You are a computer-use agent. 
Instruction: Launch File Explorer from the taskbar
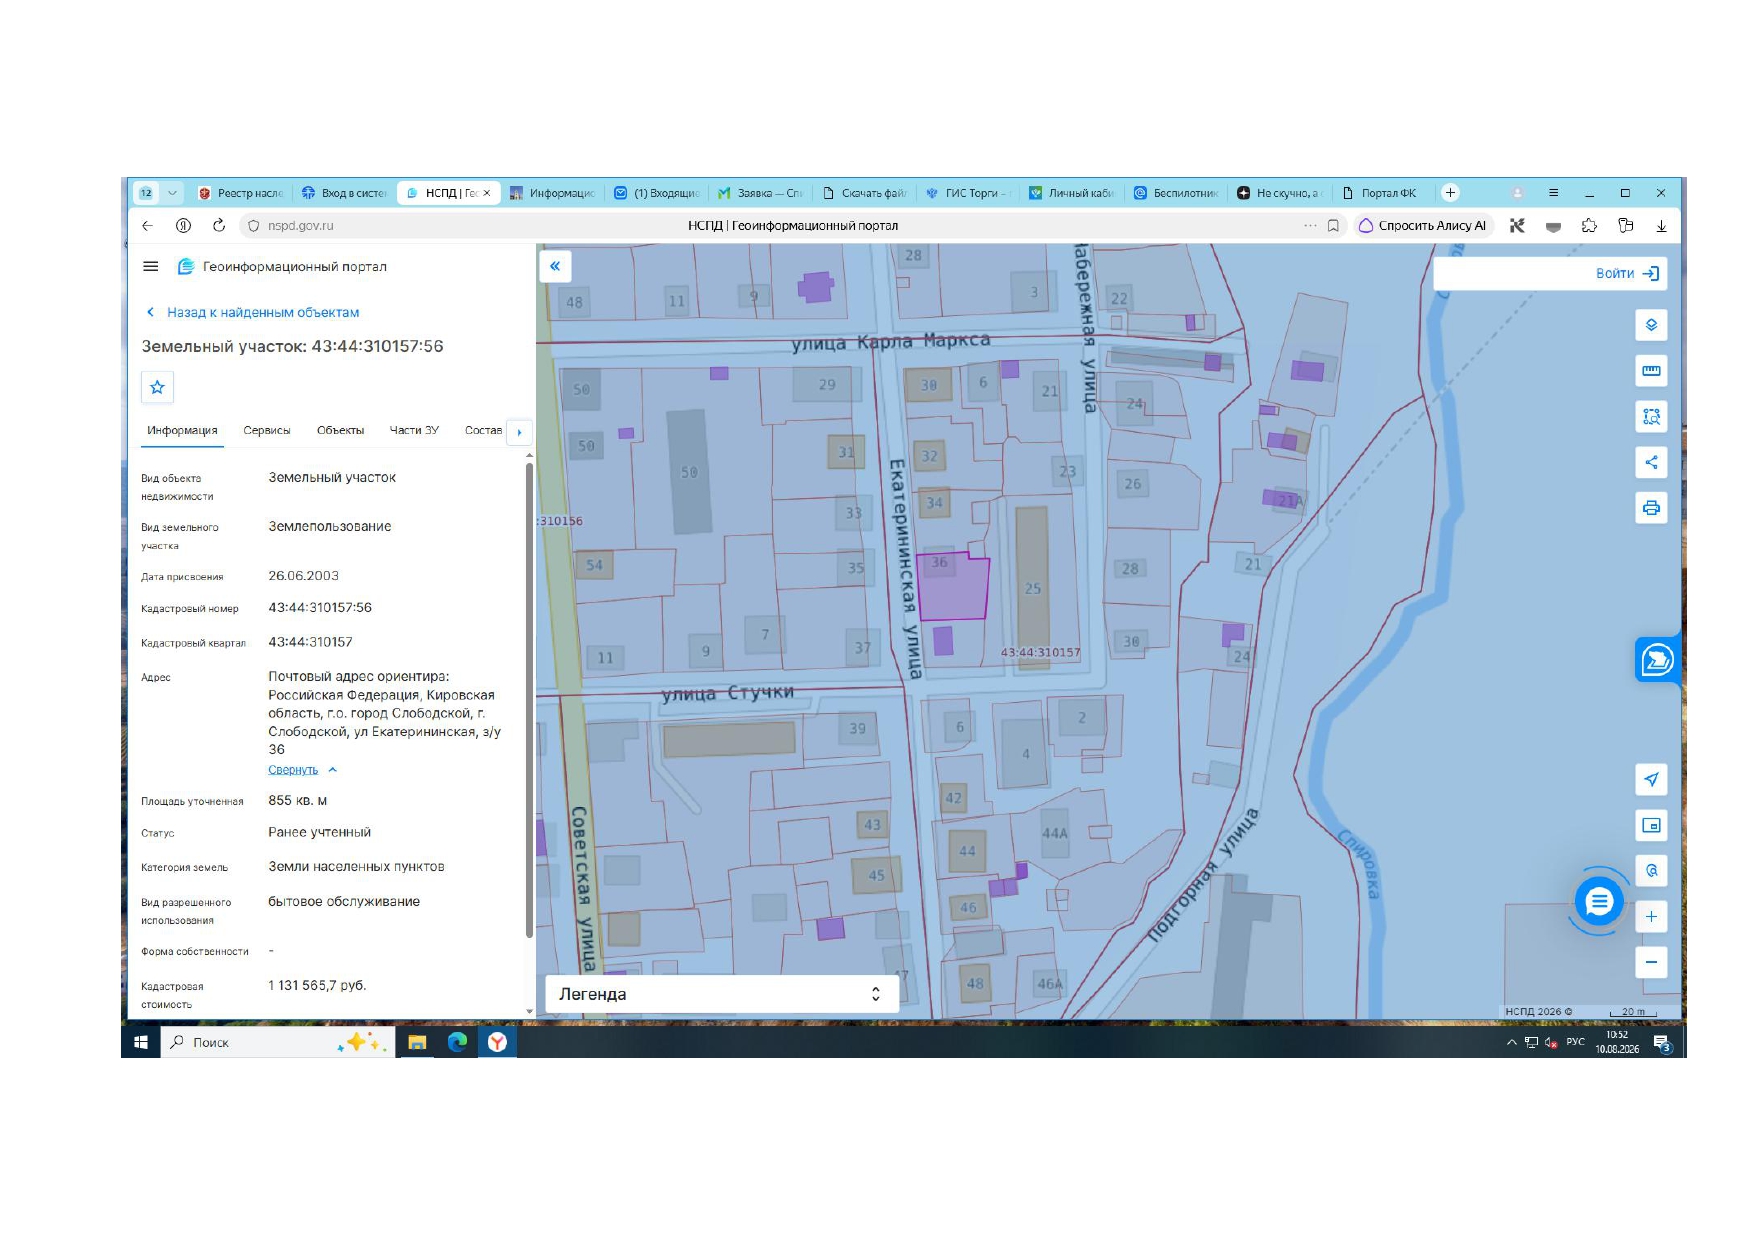pos(417,1042)
